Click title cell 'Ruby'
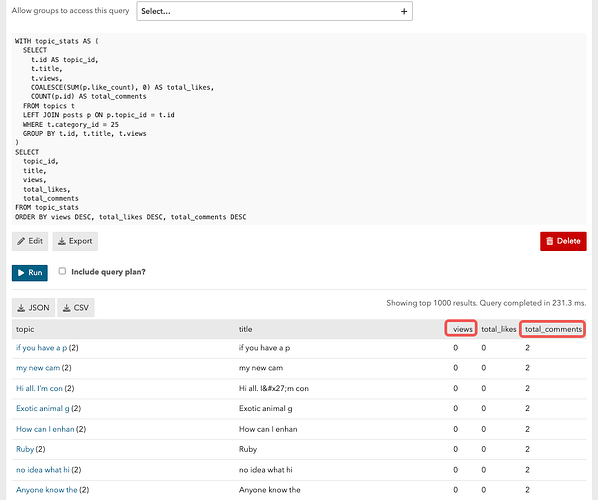 [x=248, y=449]
